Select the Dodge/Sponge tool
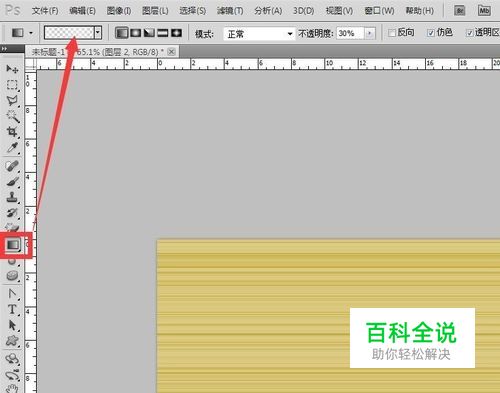Image resolution: width=500 pixels, height=393 pixels. [12, 276]
